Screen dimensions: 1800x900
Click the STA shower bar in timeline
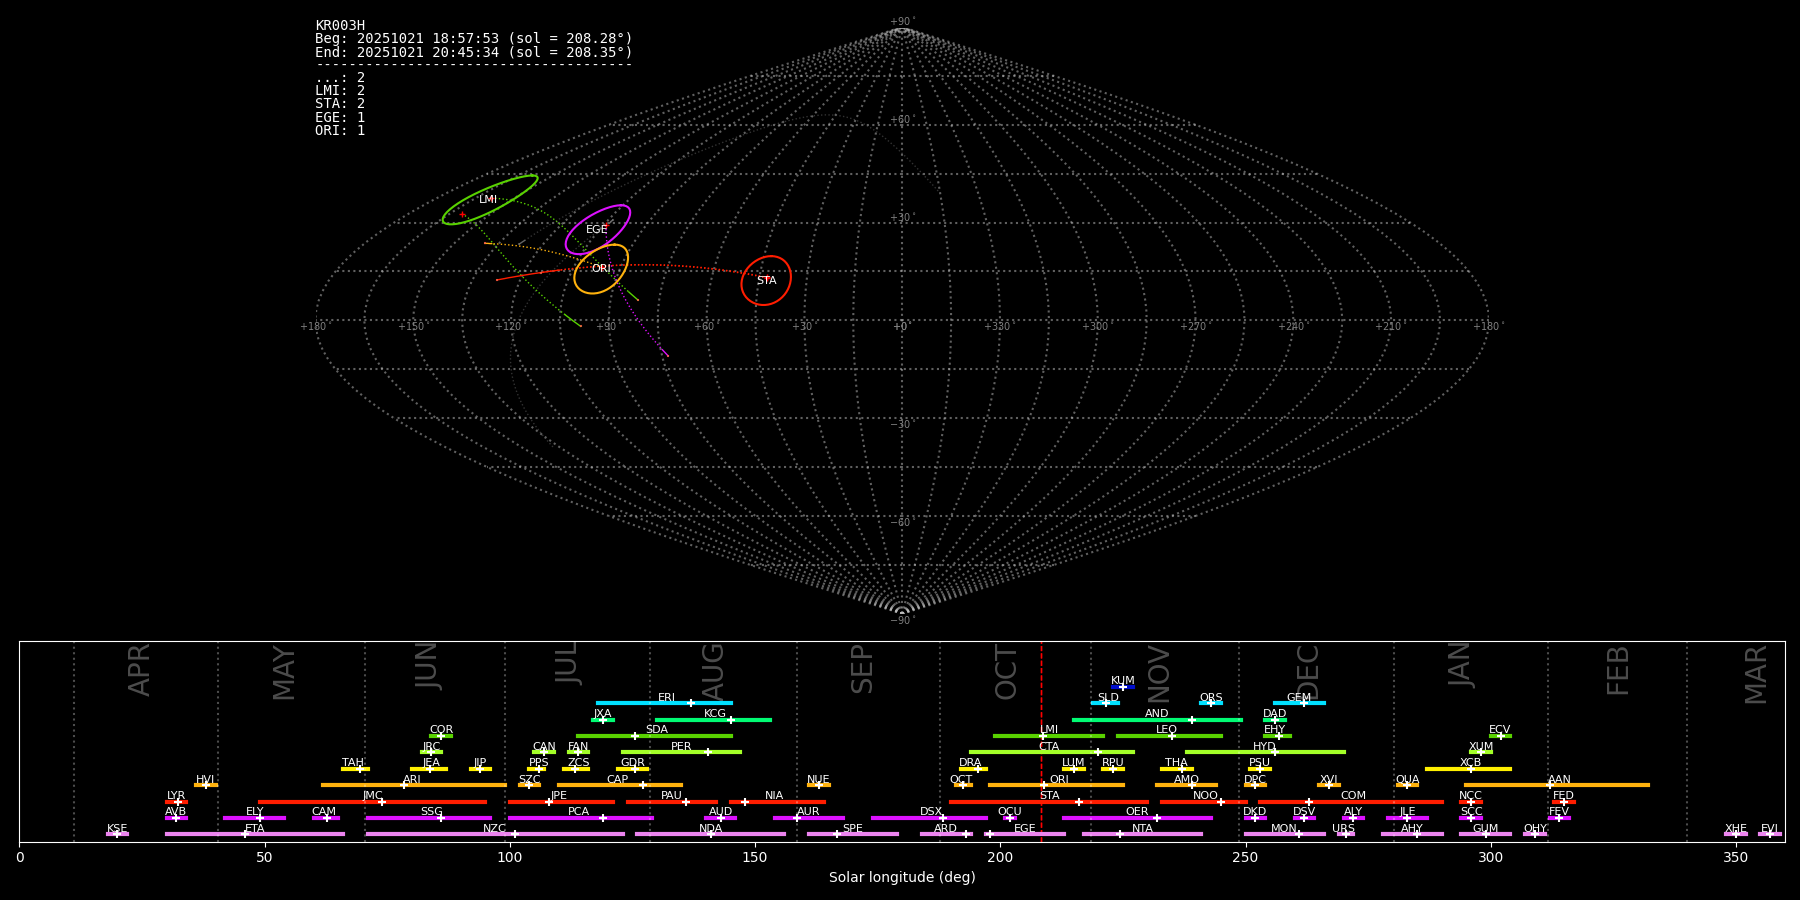pos(1049,802)
